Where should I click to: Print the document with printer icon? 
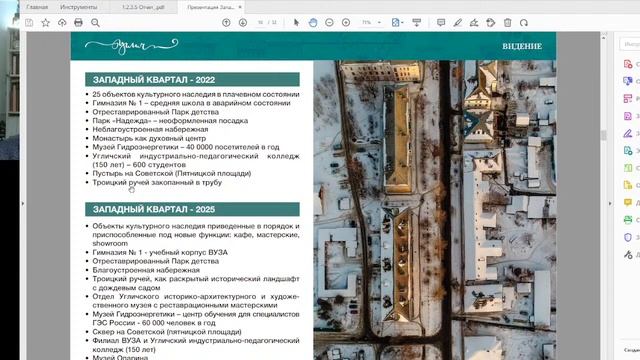(78, 23)
